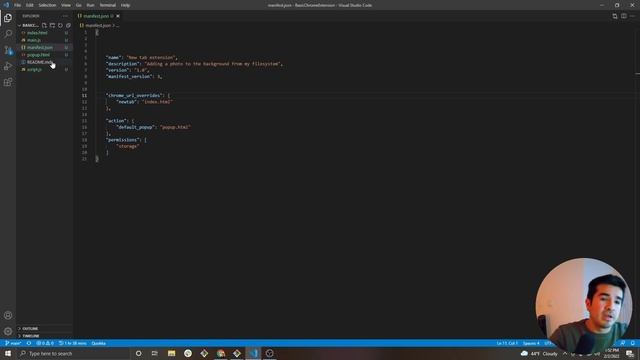Viewport: 640px width, 360px height.
Task: Open the Search view in activity bar
Action: (x=8, y=33)
